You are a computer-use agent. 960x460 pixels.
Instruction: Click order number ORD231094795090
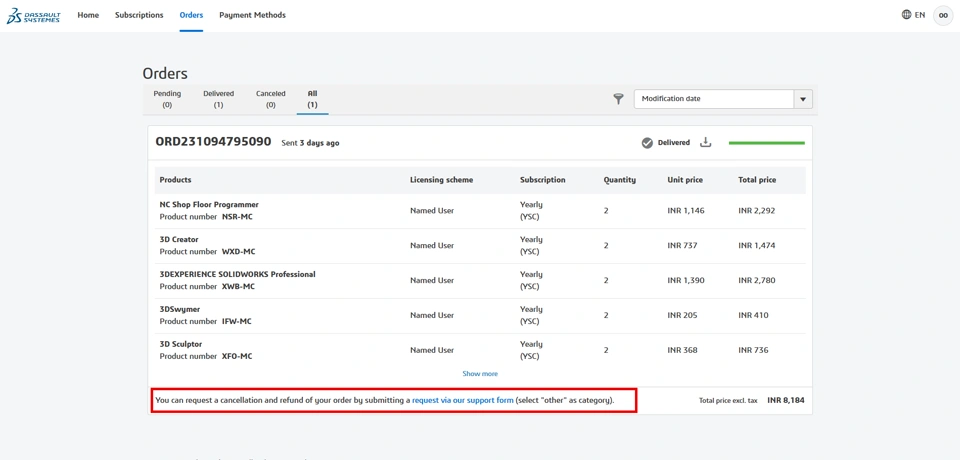pyautogui.click(x=213, y=142)
